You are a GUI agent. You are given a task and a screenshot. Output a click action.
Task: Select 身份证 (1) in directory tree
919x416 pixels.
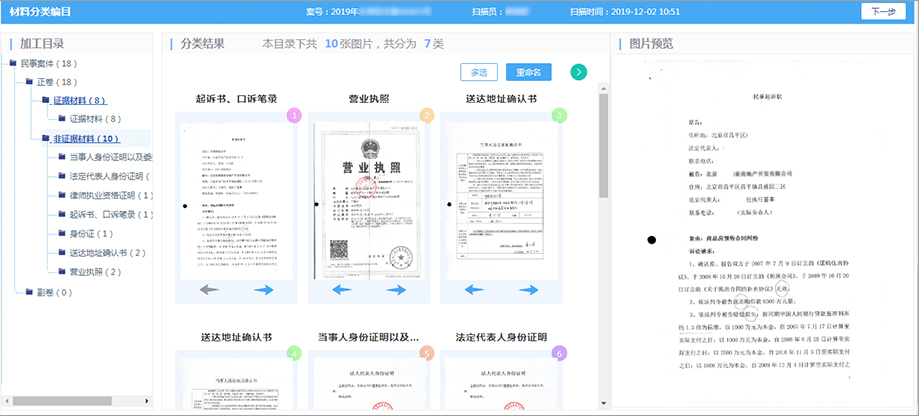96,234
